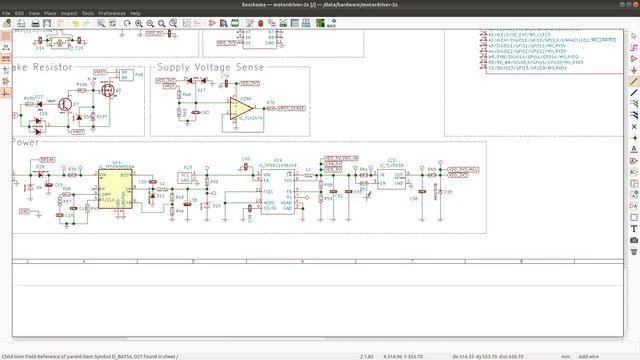Viewport: 640px width, 360px height.
Task: Edit symbol fields table
Action: tap(295, 23)
